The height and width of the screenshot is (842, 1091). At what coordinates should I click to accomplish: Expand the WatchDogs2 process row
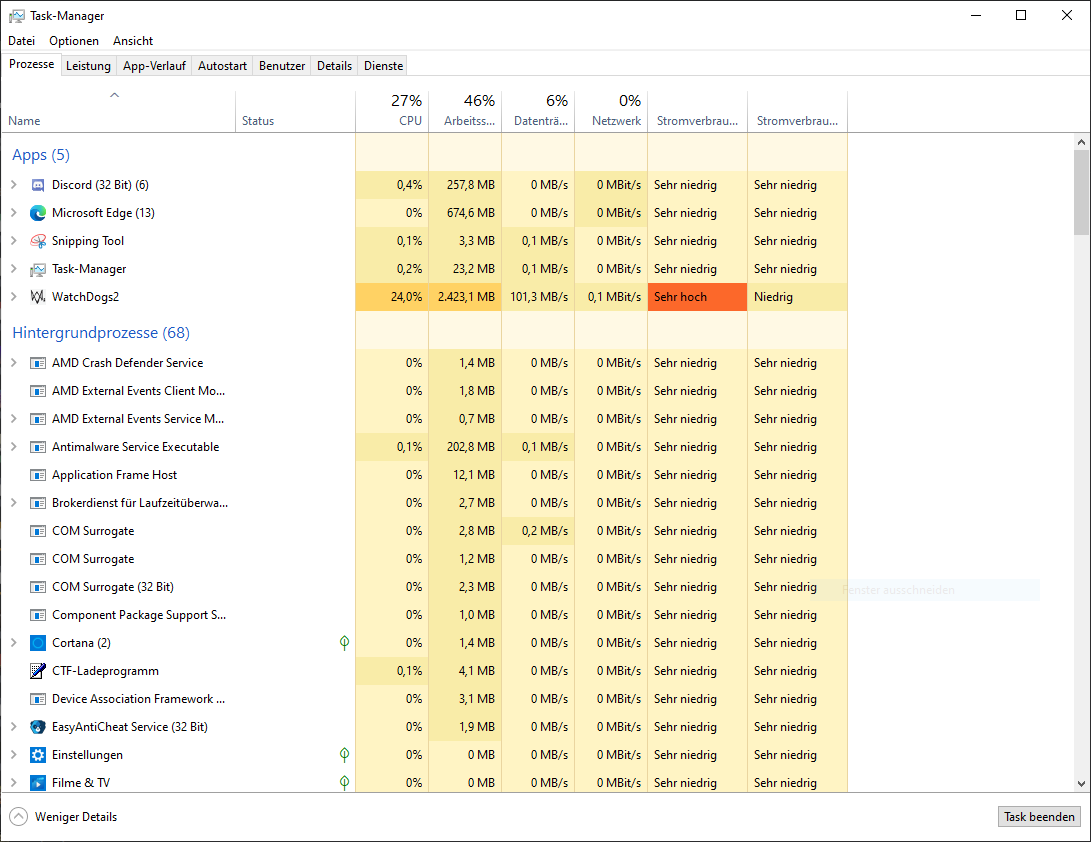coord(14,296)
